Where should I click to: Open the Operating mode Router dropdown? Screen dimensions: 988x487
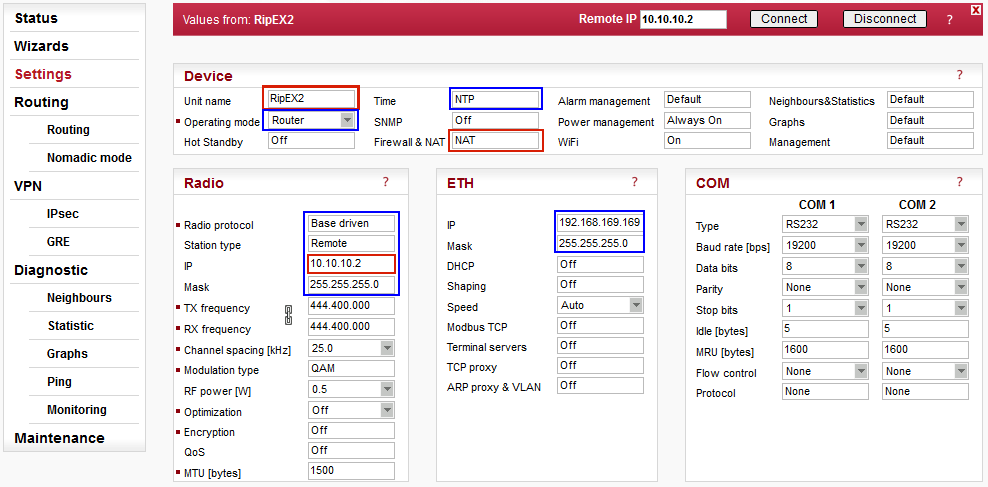[x=312, y=120]
